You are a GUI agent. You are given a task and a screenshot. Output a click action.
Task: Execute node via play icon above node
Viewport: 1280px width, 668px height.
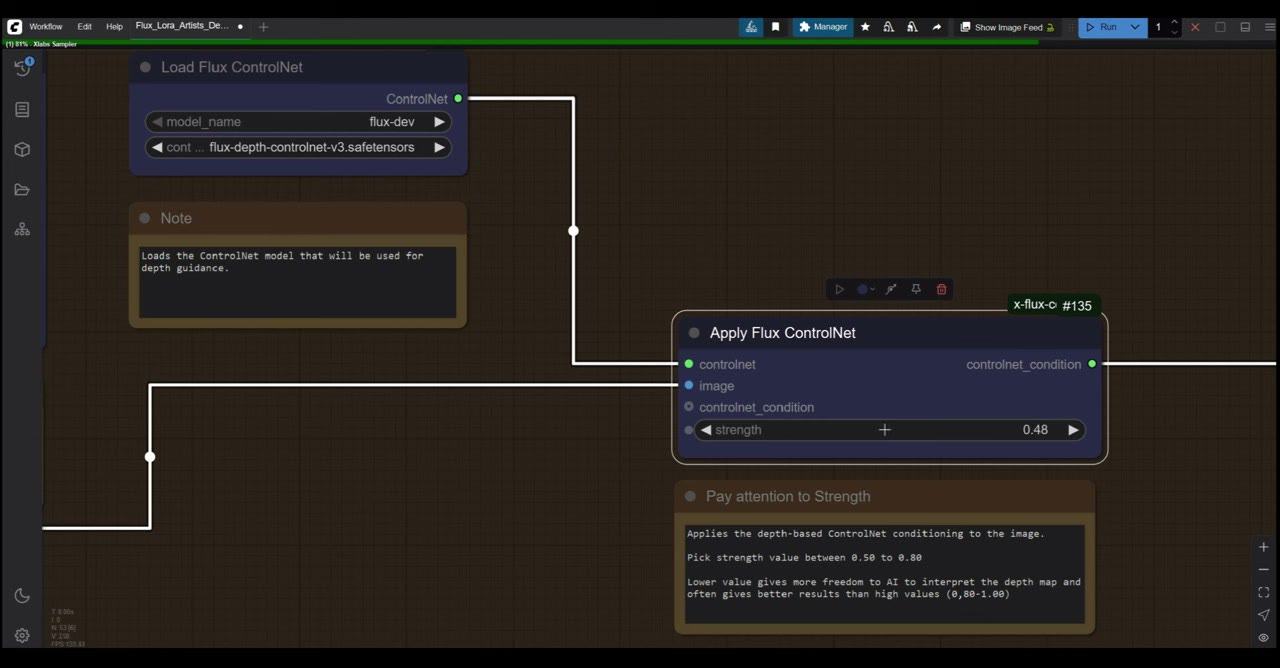click(839, 289)
